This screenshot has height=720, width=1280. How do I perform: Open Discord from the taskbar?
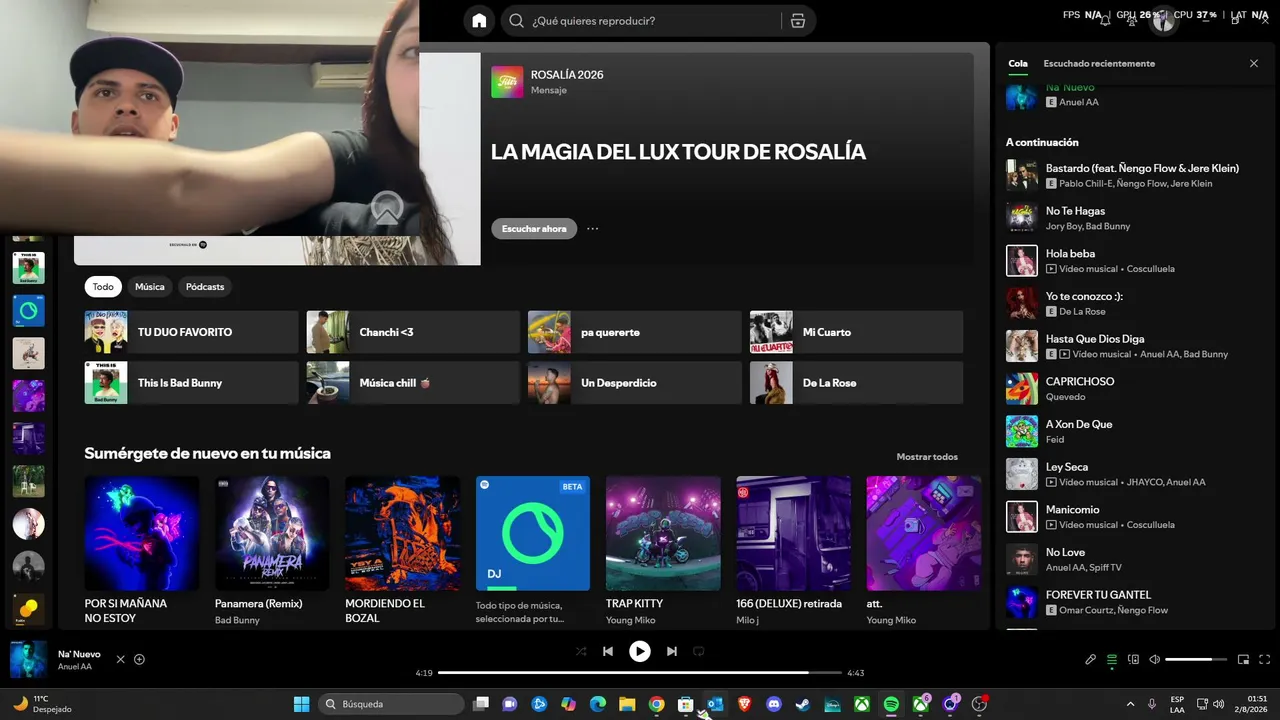coord(773,704)
